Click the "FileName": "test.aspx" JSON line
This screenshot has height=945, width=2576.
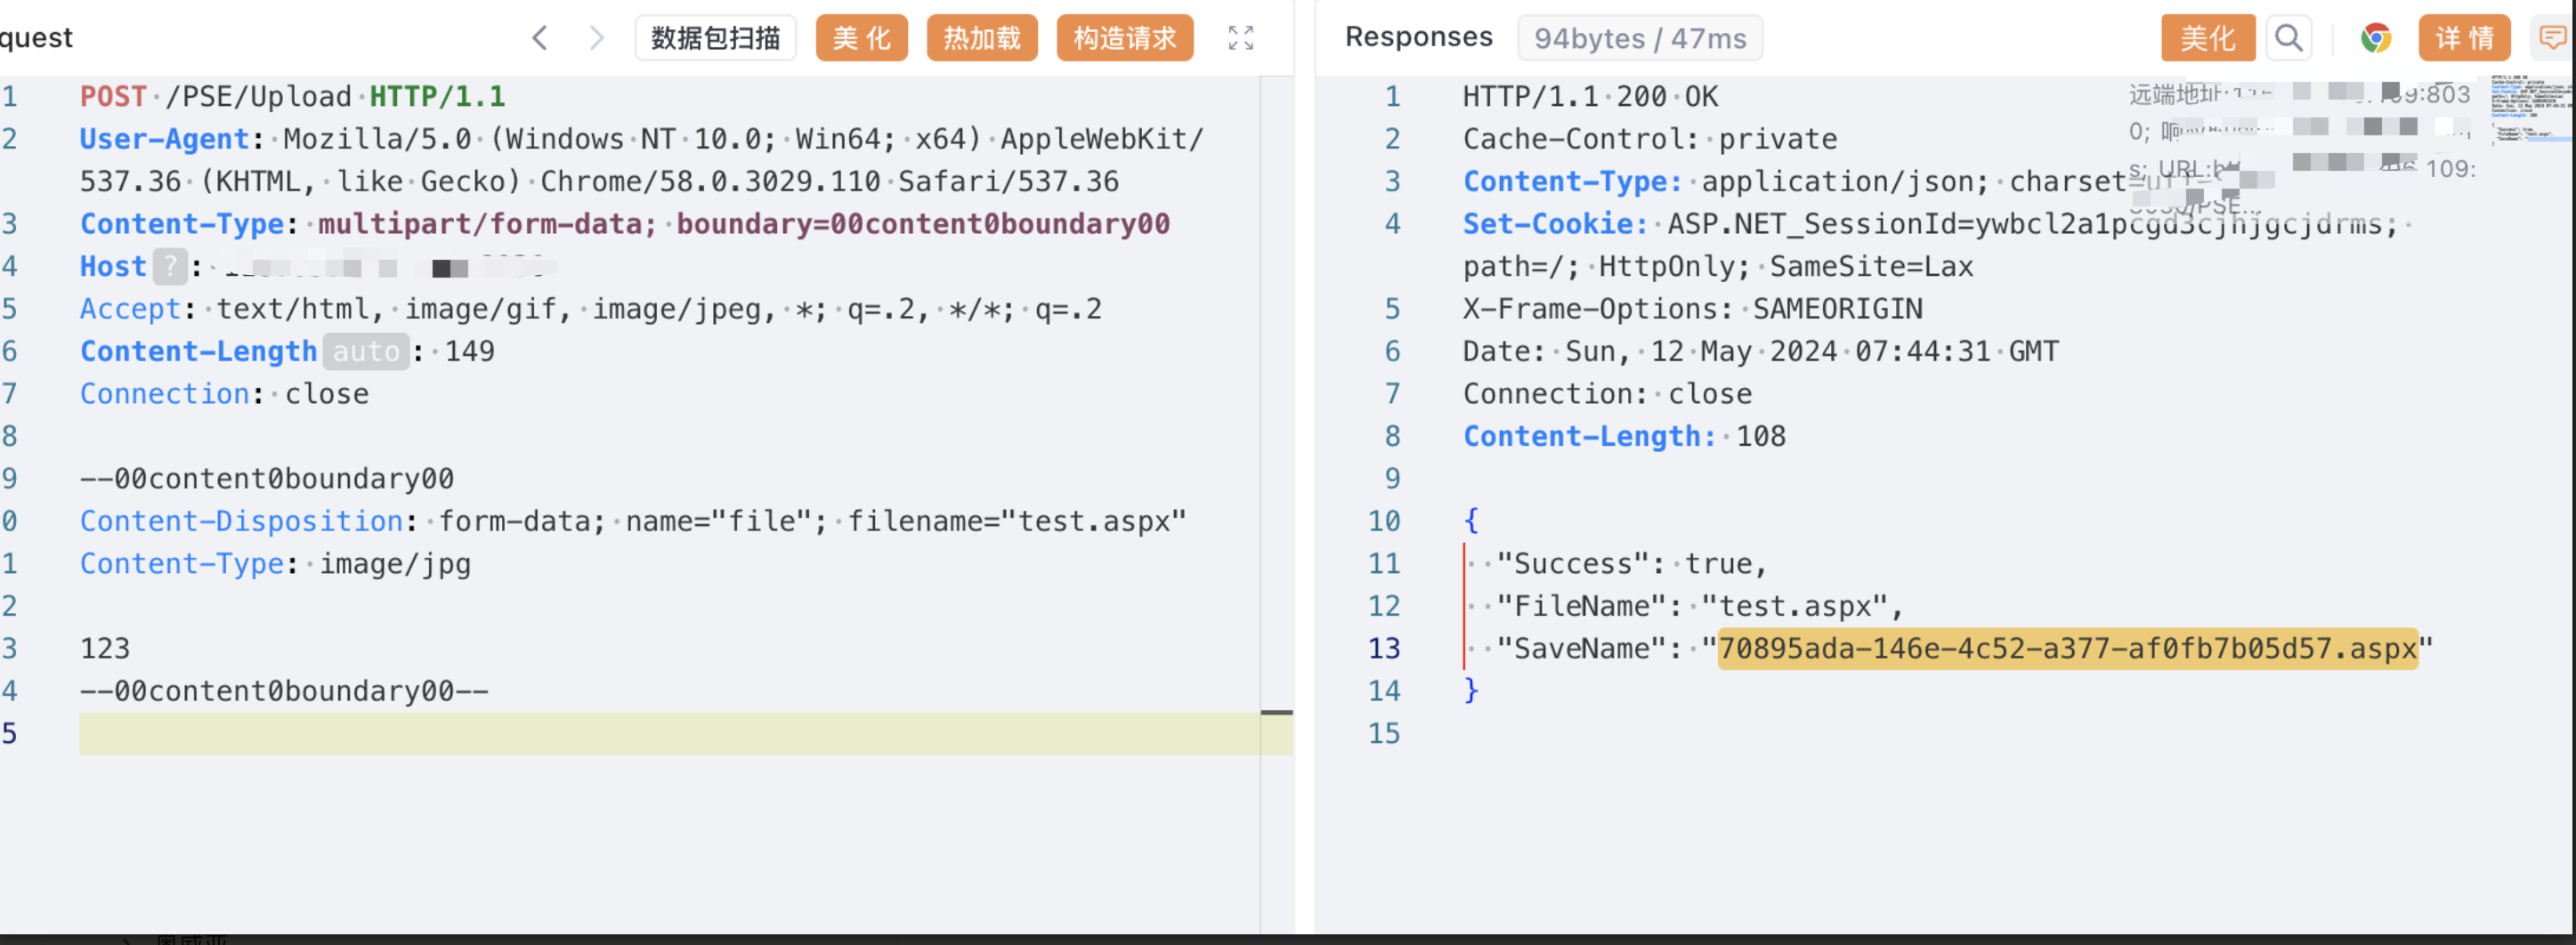point(1699,606)
